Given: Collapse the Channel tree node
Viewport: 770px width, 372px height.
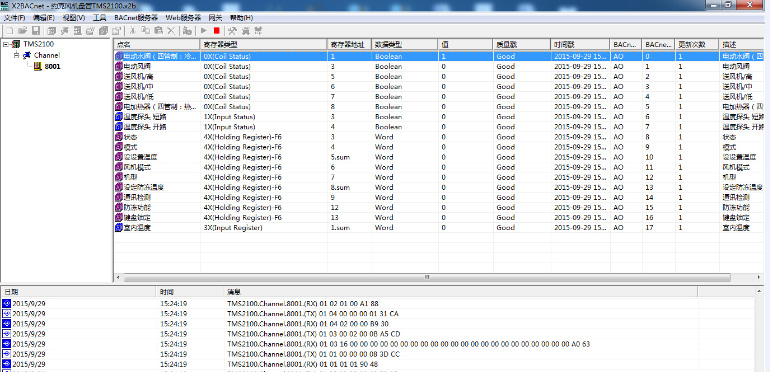Looking at the screenshot, I should point(16,55).
